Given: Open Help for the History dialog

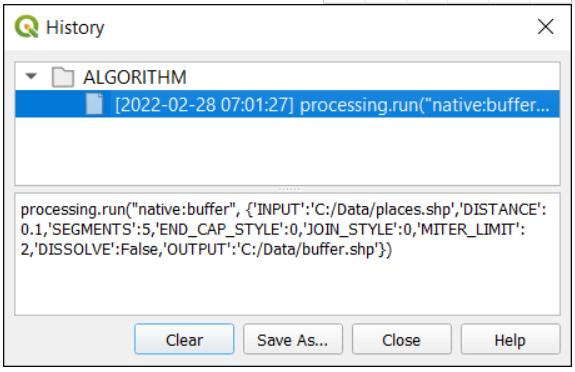Looking at the screenshot, I should pyautogui.click(x=510, y=339).
